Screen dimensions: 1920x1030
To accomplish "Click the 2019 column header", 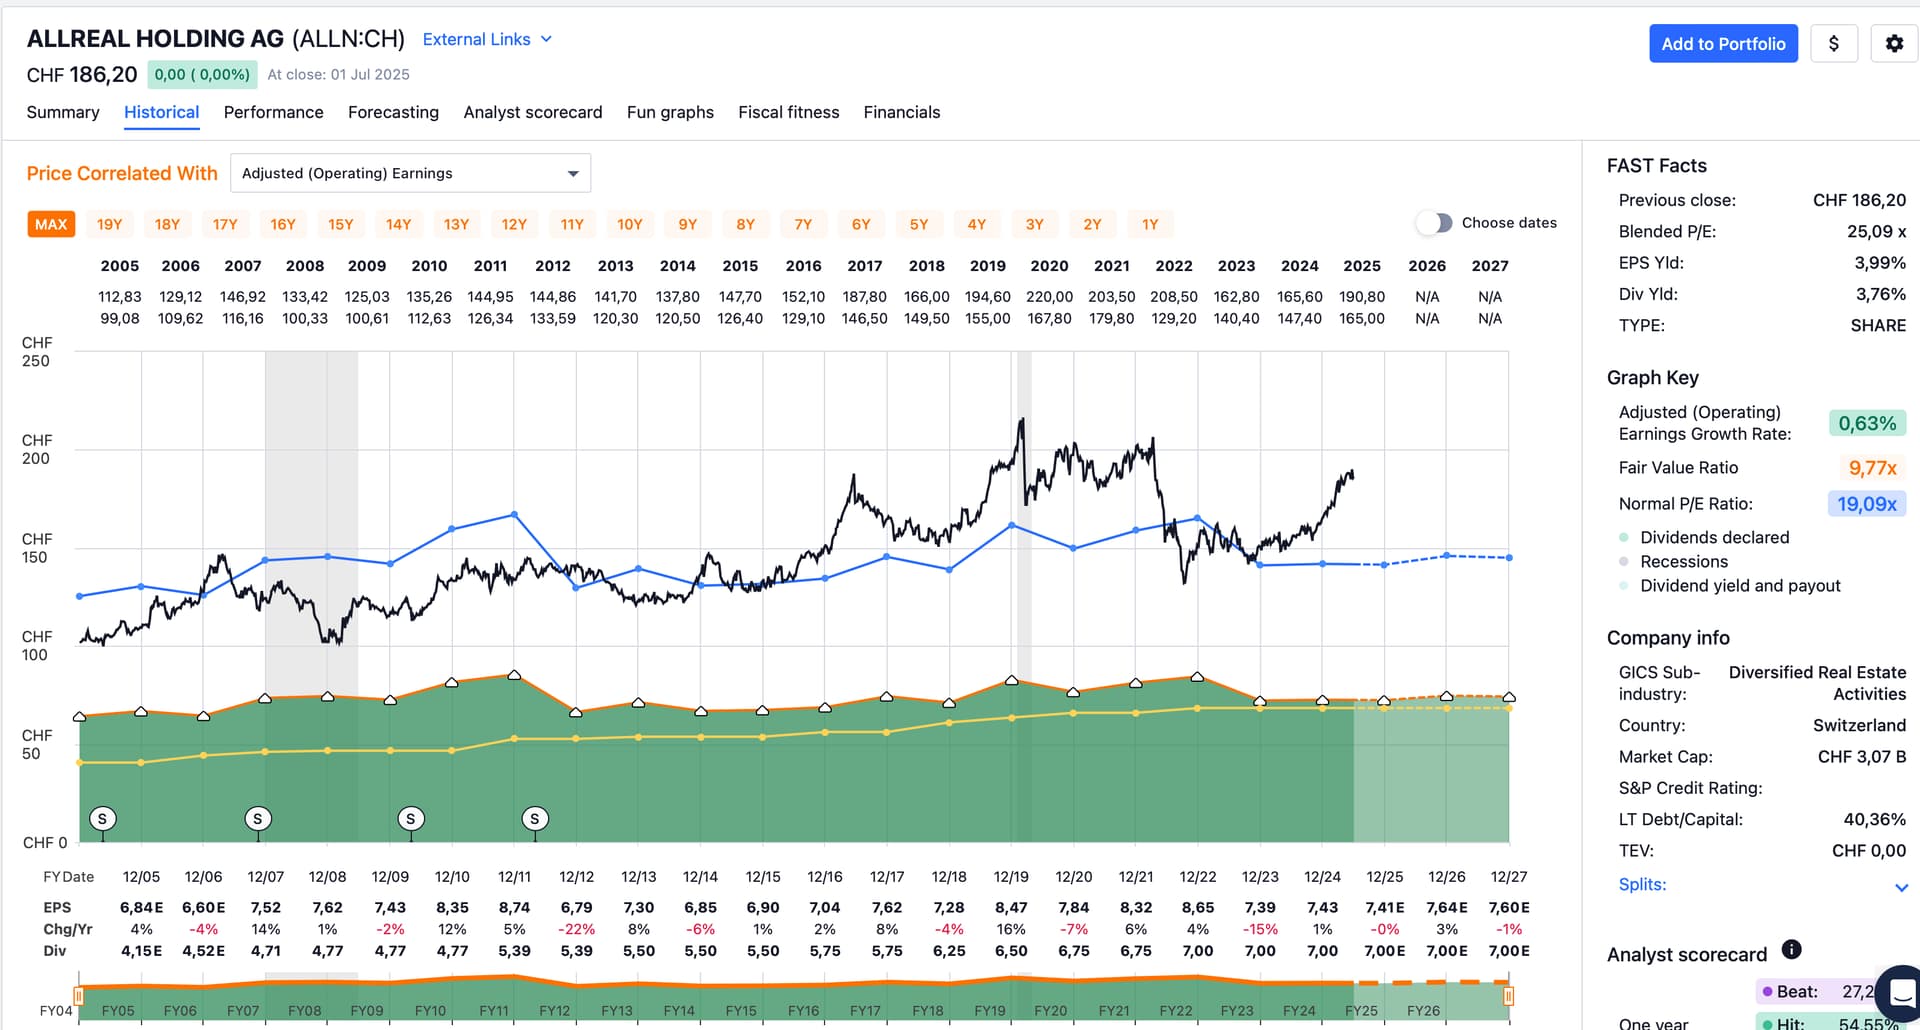I will [988, 266].
